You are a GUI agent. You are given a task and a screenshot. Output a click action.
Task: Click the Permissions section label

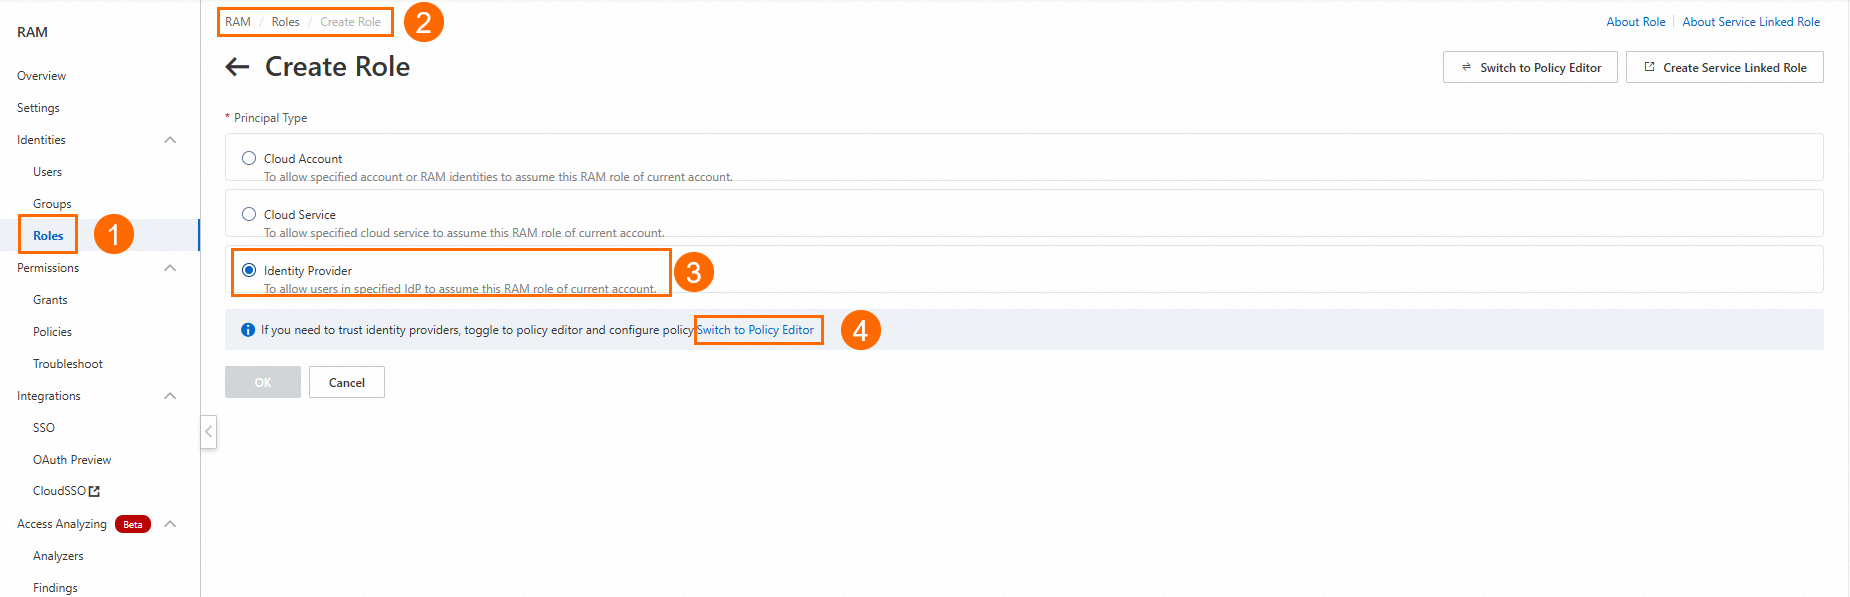tap(48, 268)
